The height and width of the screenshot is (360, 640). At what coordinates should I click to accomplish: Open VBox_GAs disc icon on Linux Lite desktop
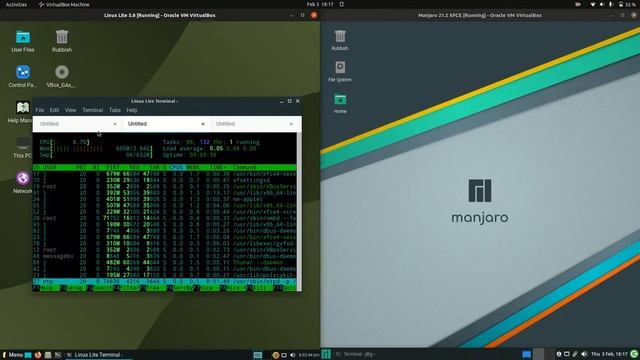point(62,76)
